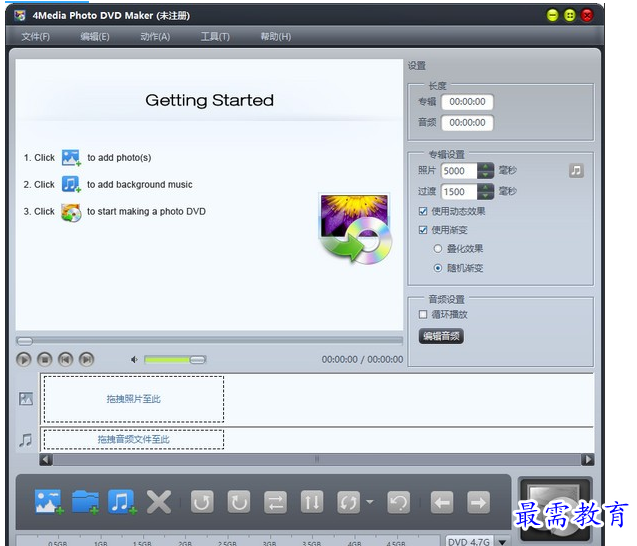This screenshot has height=546, width=637.
Task: Increase the photo duration with the up arrow
Action: [x=485, y=167]
